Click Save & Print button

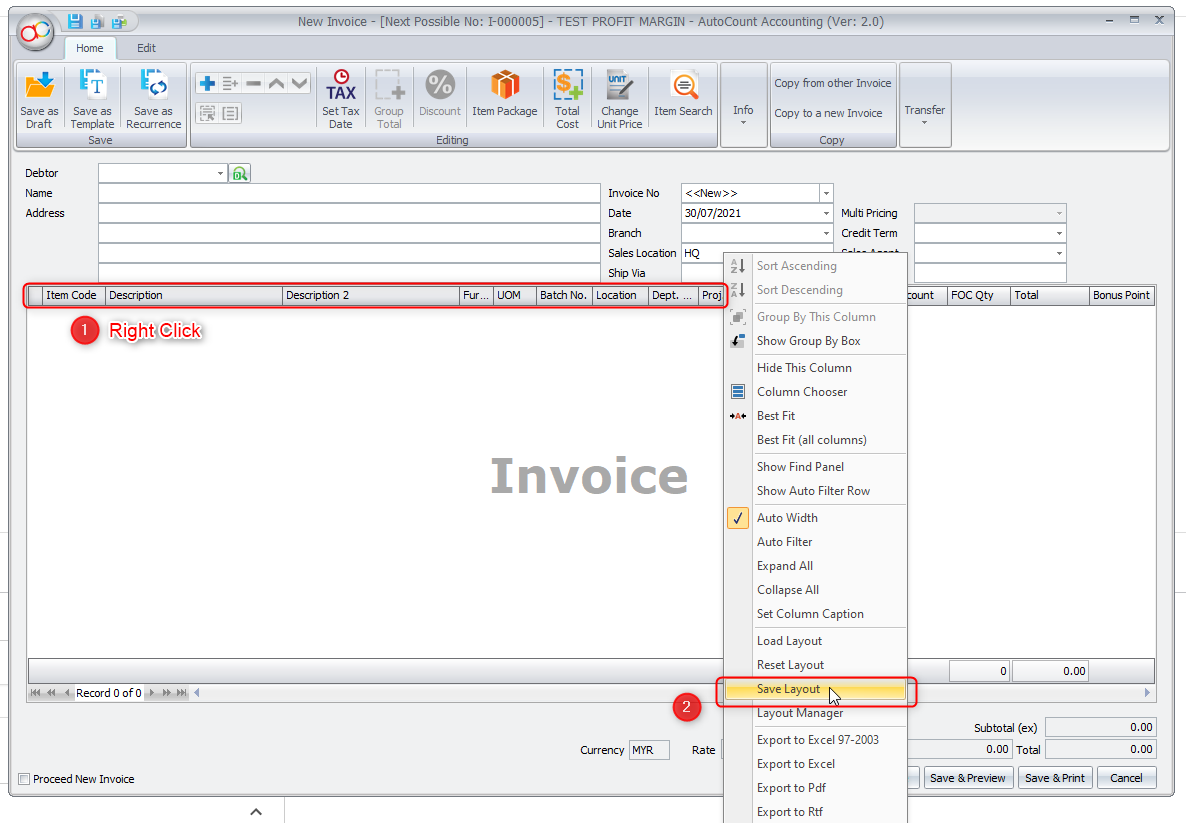pyautogui.click(x=1054, y=778)
